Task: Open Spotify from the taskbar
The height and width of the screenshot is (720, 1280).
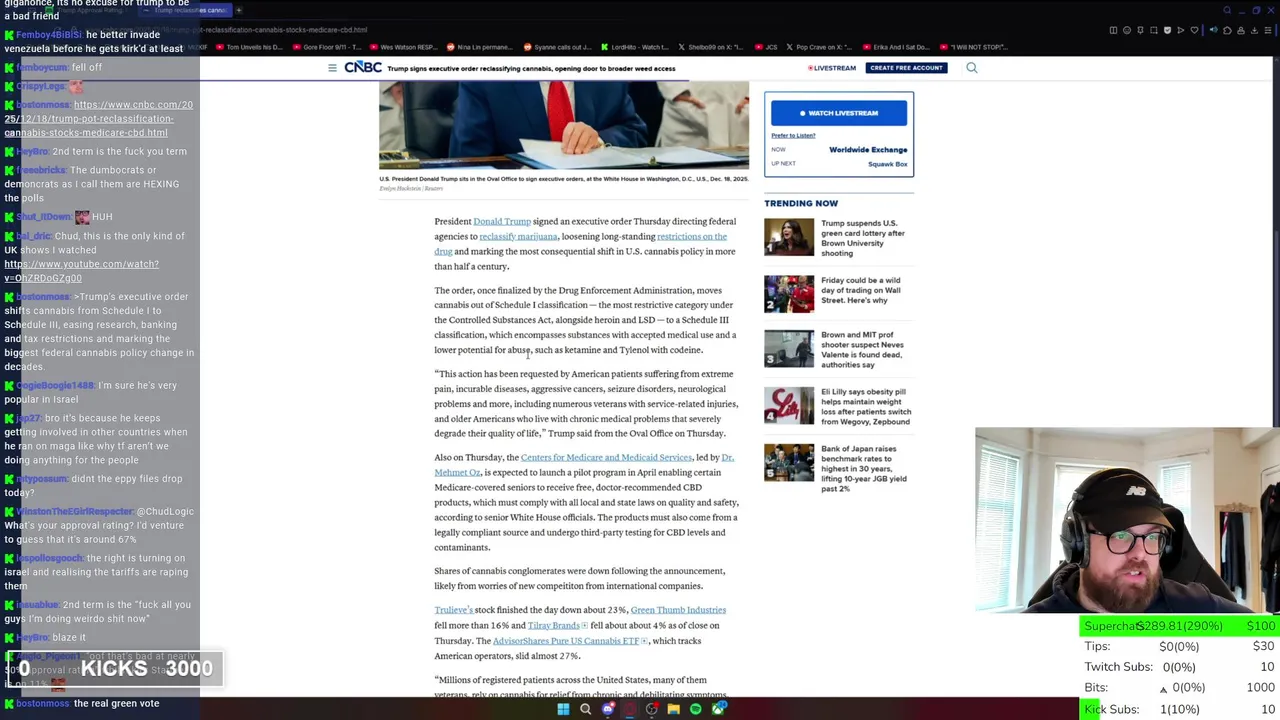Action: [696, 709]
